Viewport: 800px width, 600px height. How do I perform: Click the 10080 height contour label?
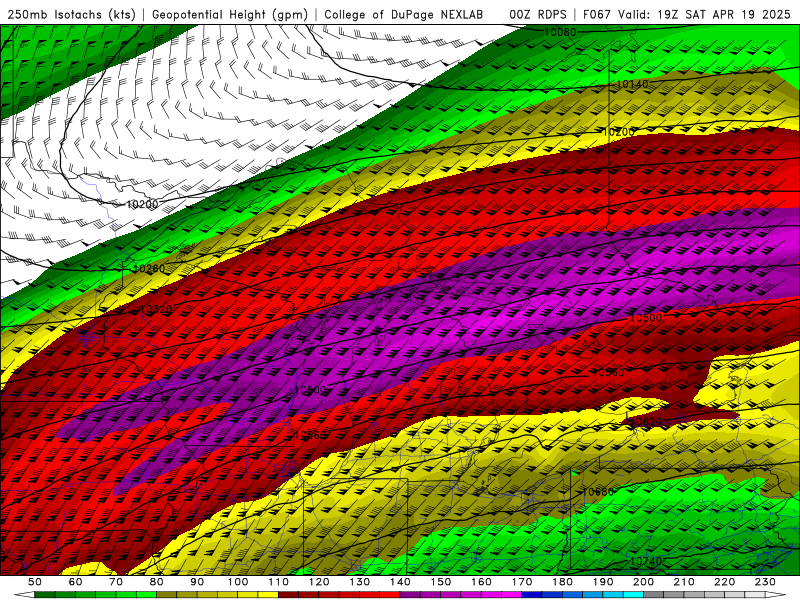[x=560, y=33]
